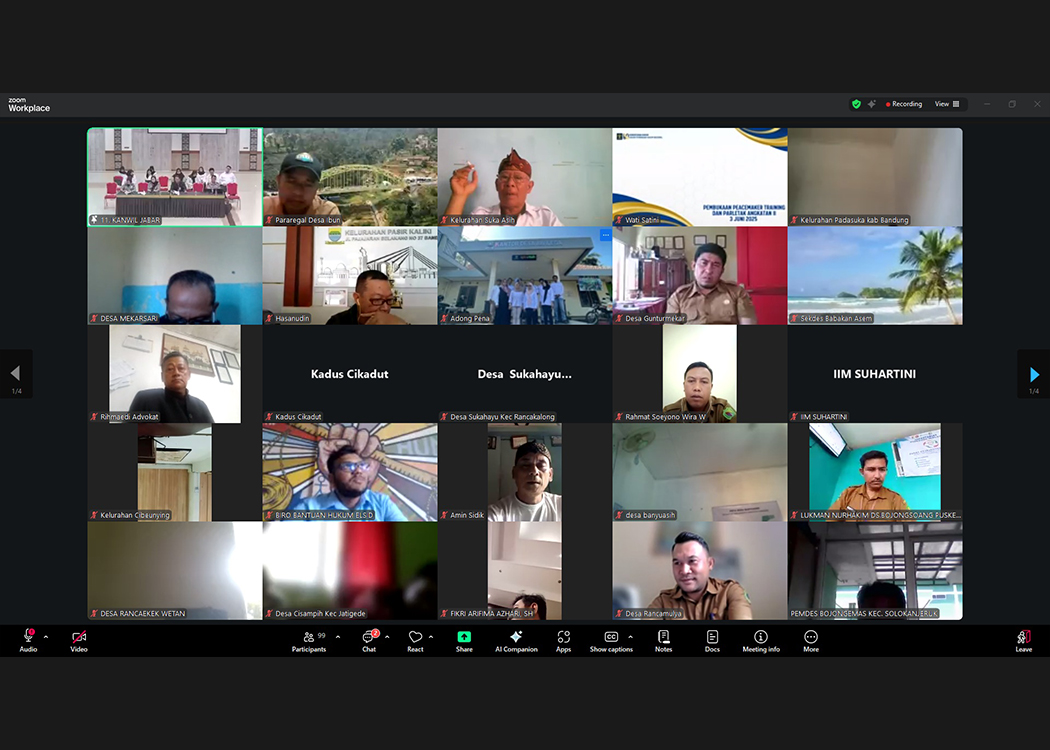Expand the caption options arrow

tap(630, 637)
